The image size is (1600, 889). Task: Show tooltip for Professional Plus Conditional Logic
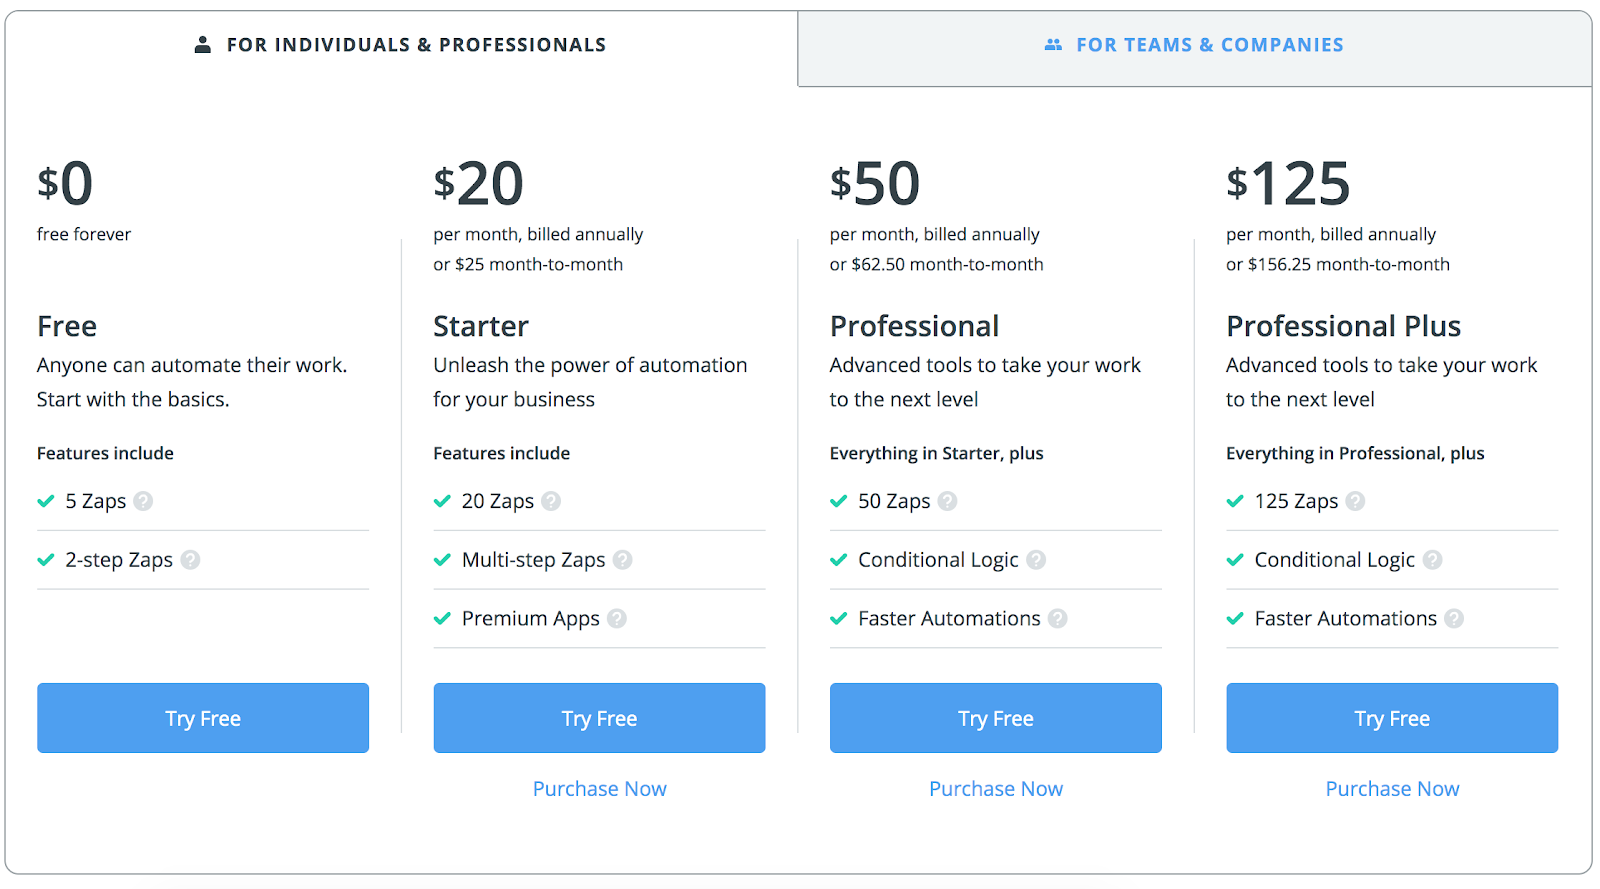[x=1432, y=560]
